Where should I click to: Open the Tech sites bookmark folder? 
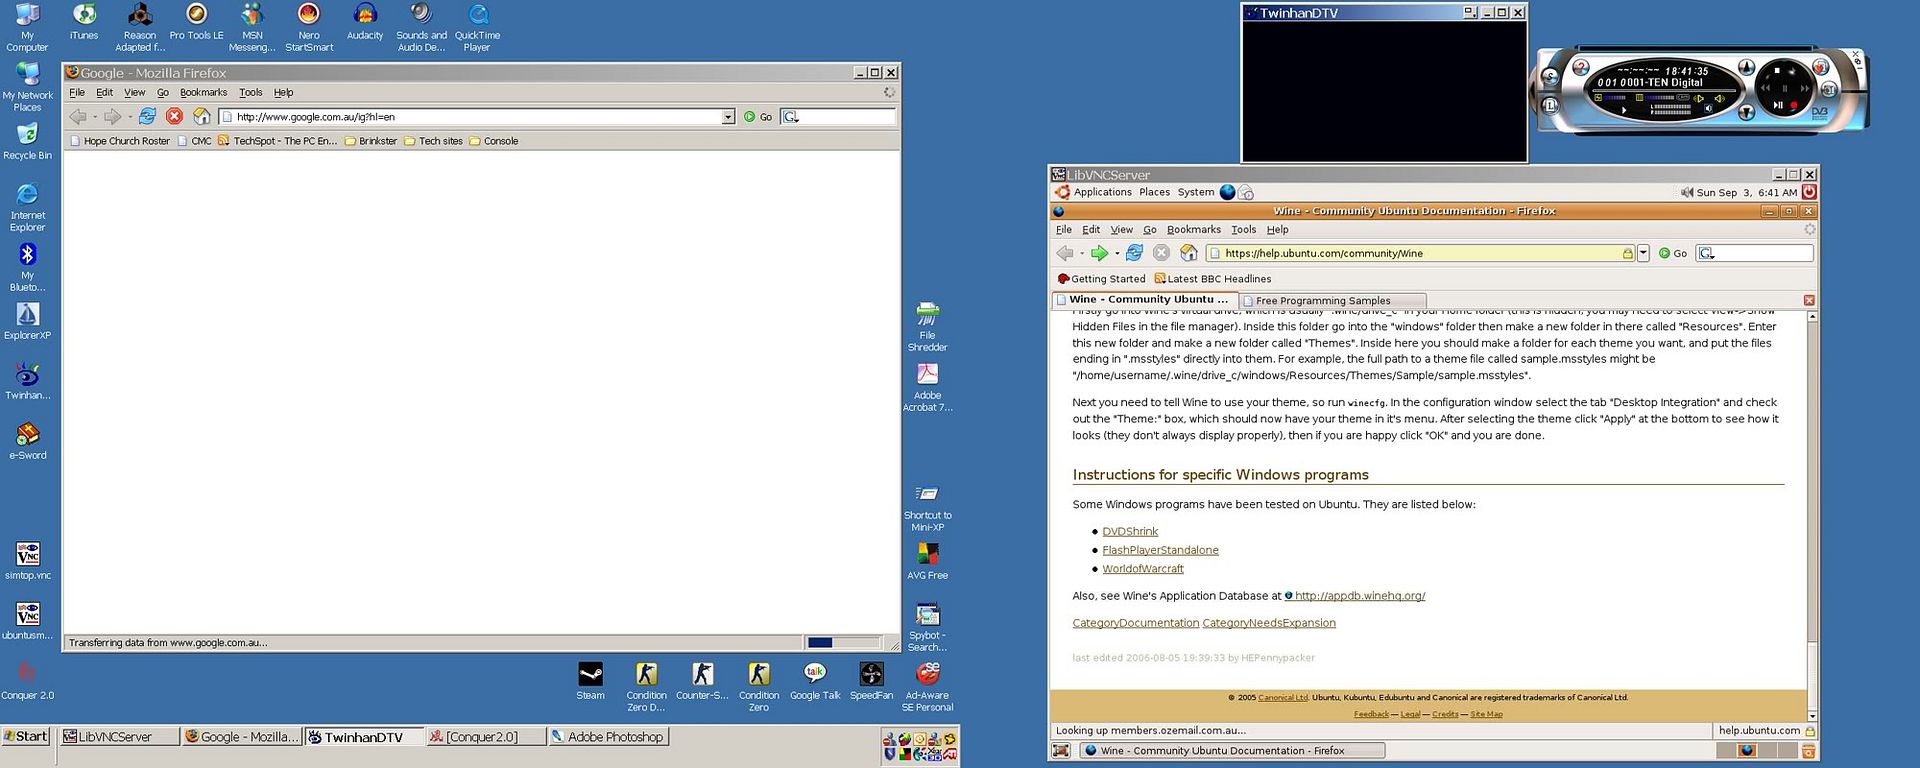pyautogui.click(x=433, y=141)
